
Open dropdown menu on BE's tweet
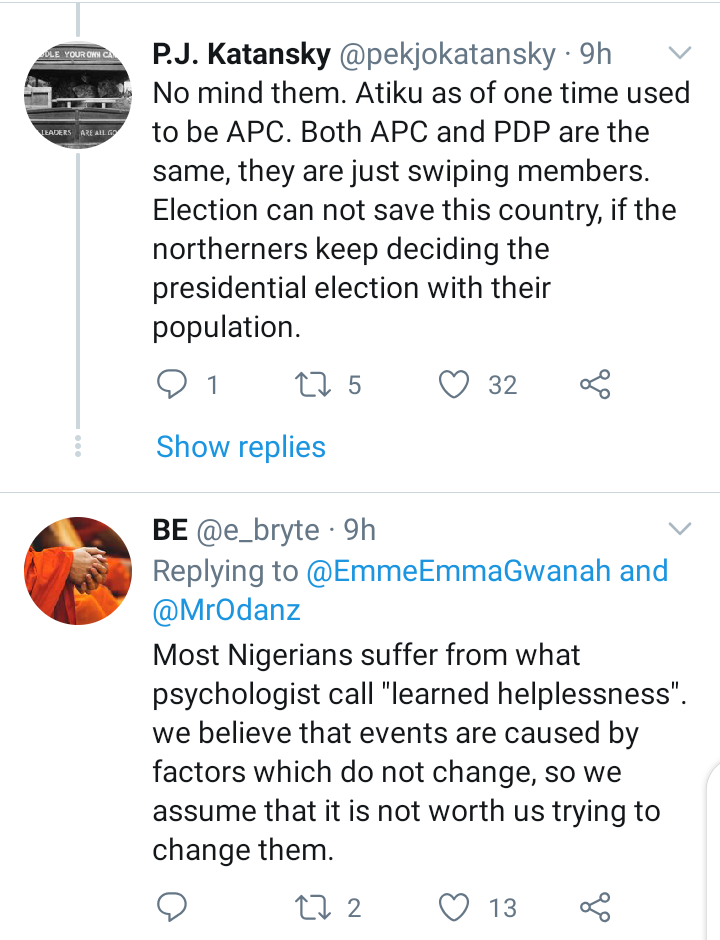tap(680, 528)
